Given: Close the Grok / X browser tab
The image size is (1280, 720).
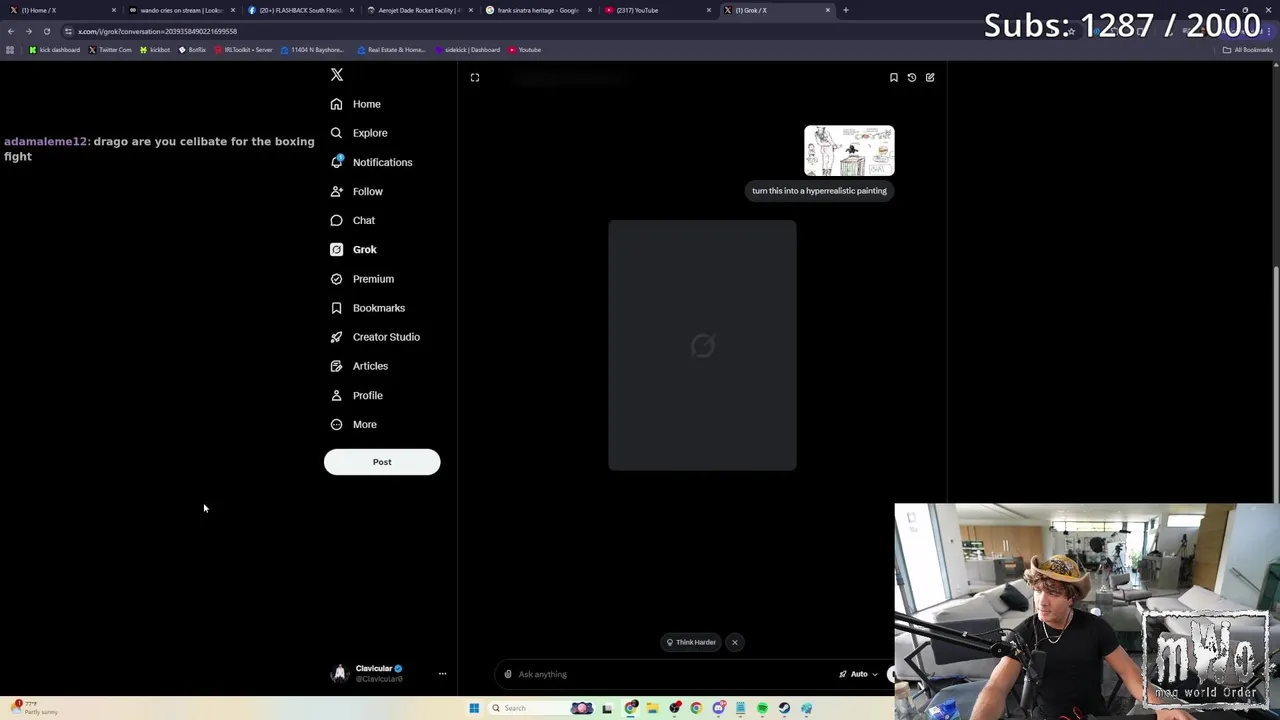Looking at the screenshot, I should [x=828, y=10].
